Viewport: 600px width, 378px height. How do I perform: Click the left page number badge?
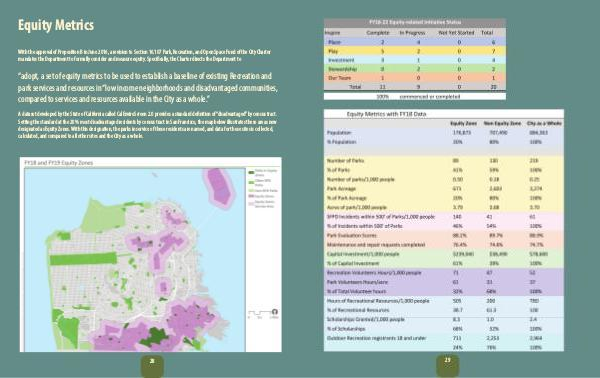pyautogui.click(x=152, y=365)
